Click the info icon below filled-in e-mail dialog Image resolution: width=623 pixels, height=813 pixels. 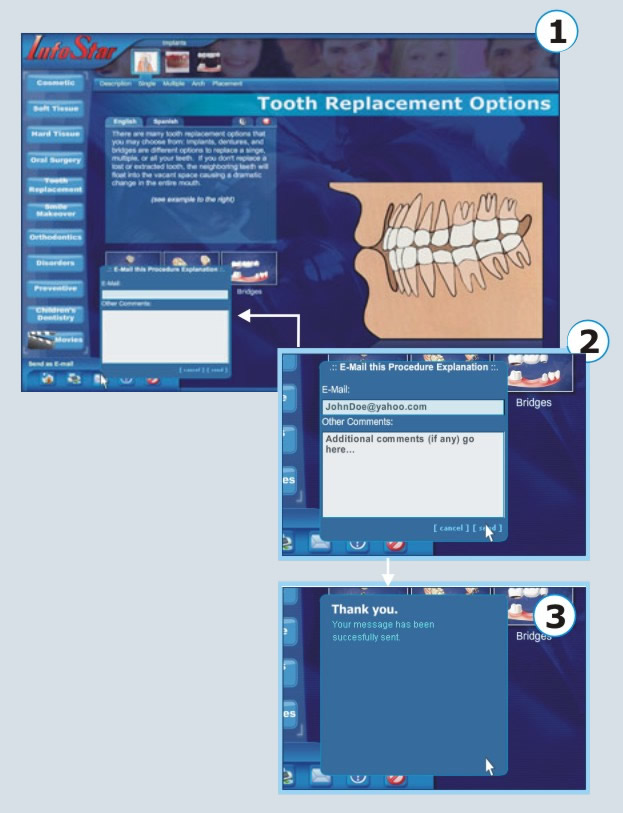tap(358, 544)
